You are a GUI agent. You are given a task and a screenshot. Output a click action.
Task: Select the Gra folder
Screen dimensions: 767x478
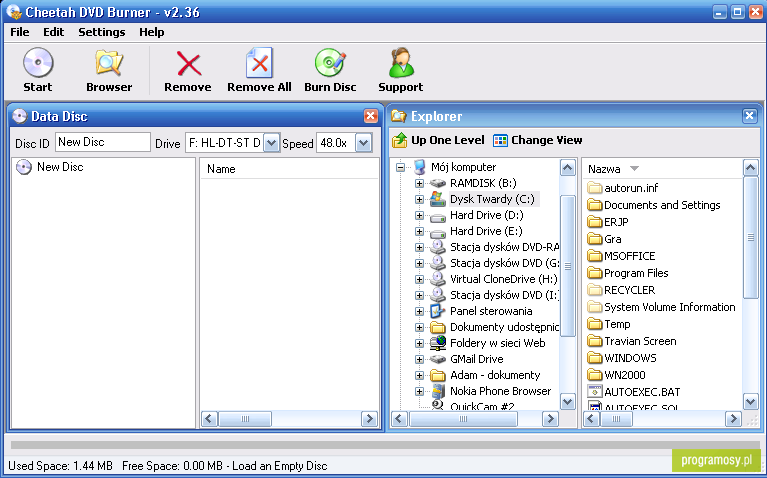coord(612,239)
